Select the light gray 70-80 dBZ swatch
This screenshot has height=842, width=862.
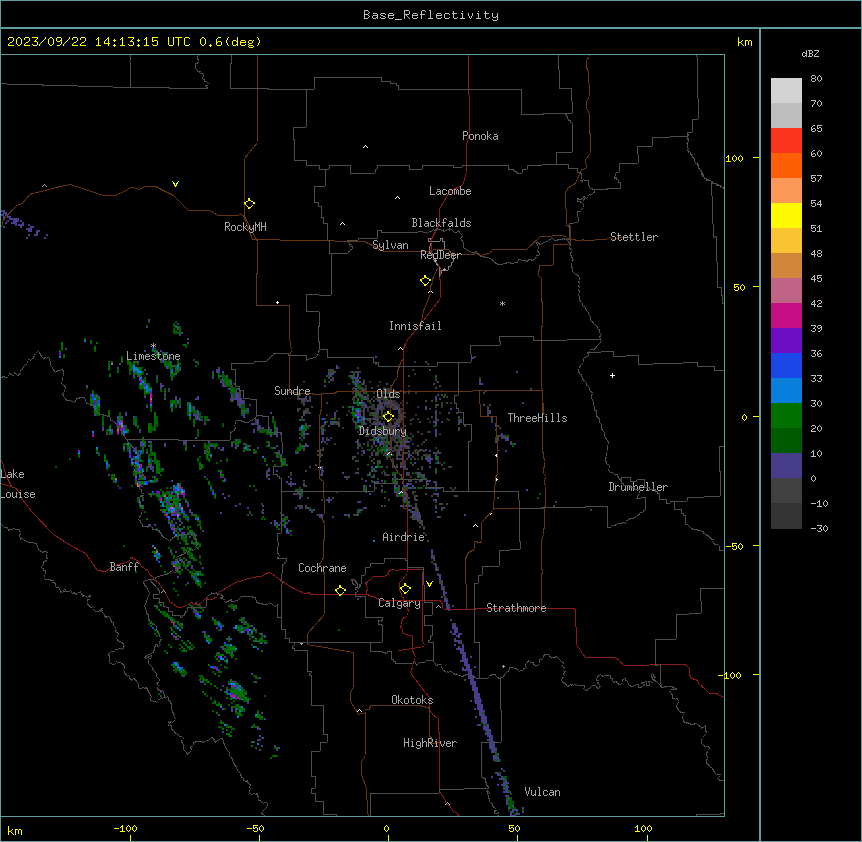[786, 91]
